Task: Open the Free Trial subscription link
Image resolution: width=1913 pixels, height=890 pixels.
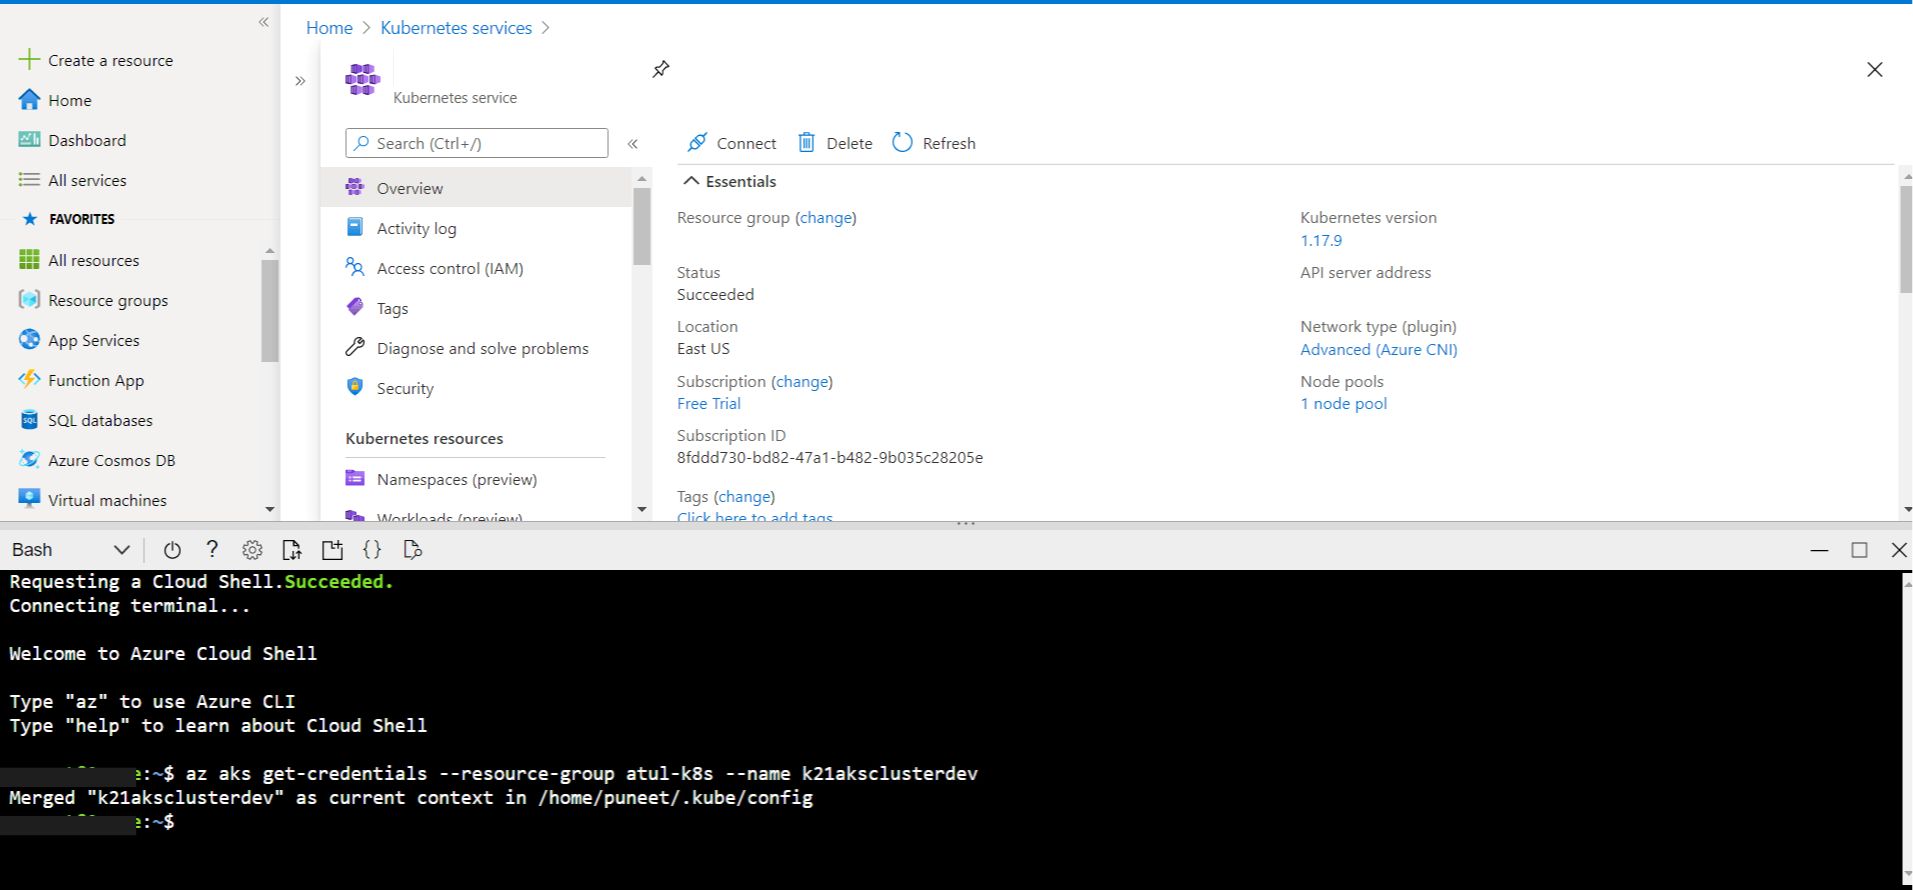Action: click(709, 404)
